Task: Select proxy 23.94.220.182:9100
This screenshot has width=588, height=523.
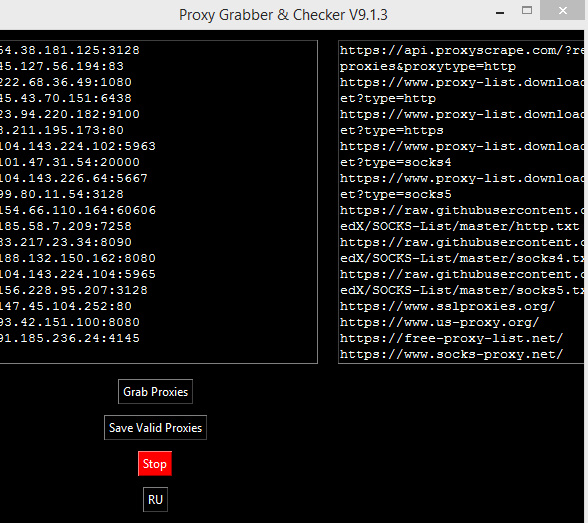Action: click(x=70, y=114)
